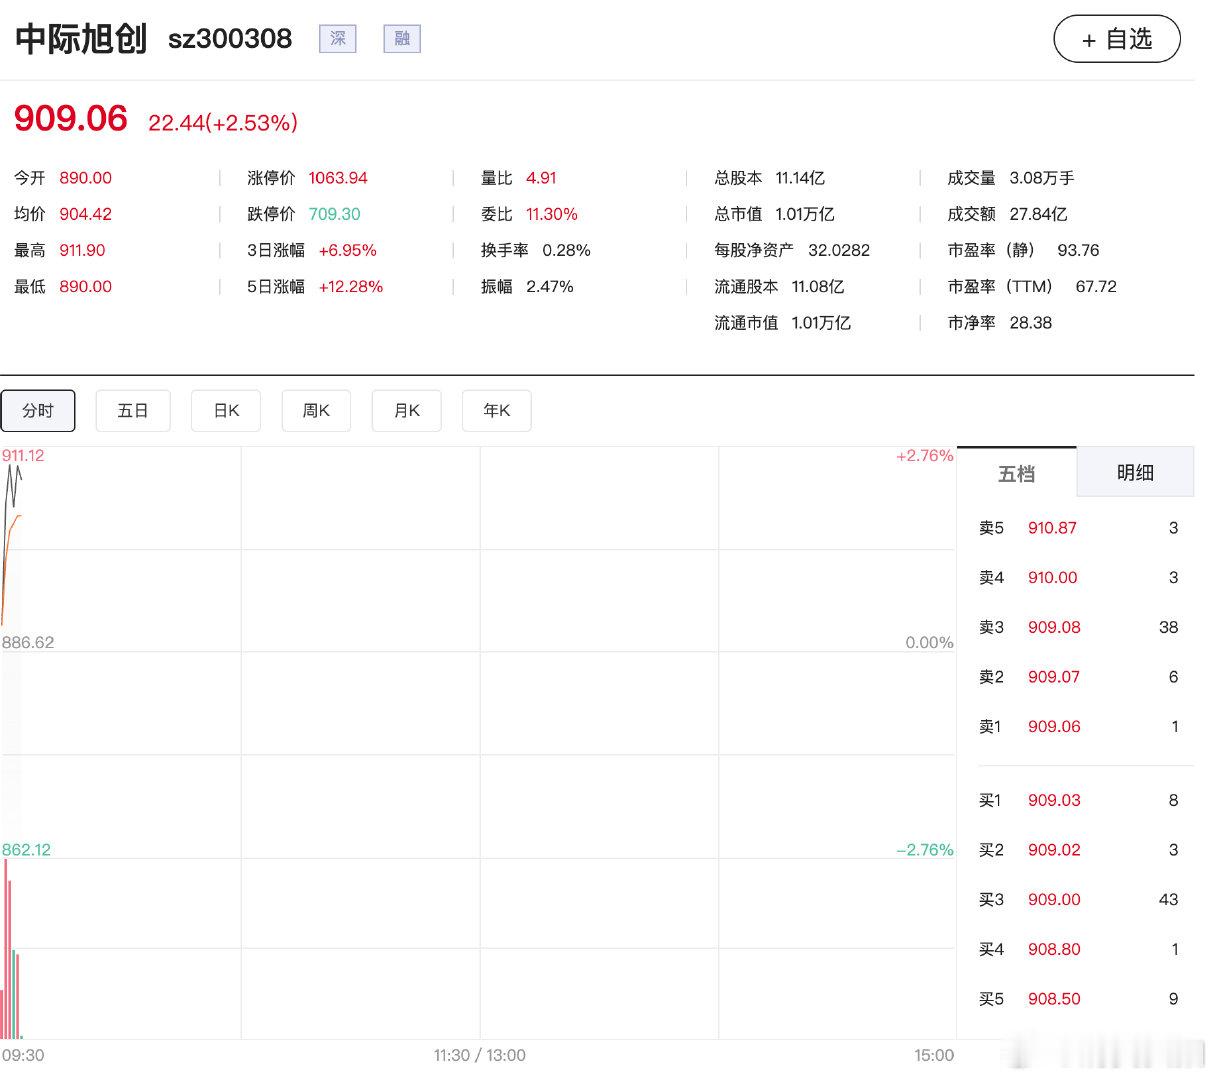Click 每股净资产 value 32.0282
Screen dimensions: 1217x1080
pyautogui.click(x=839, y=250)
